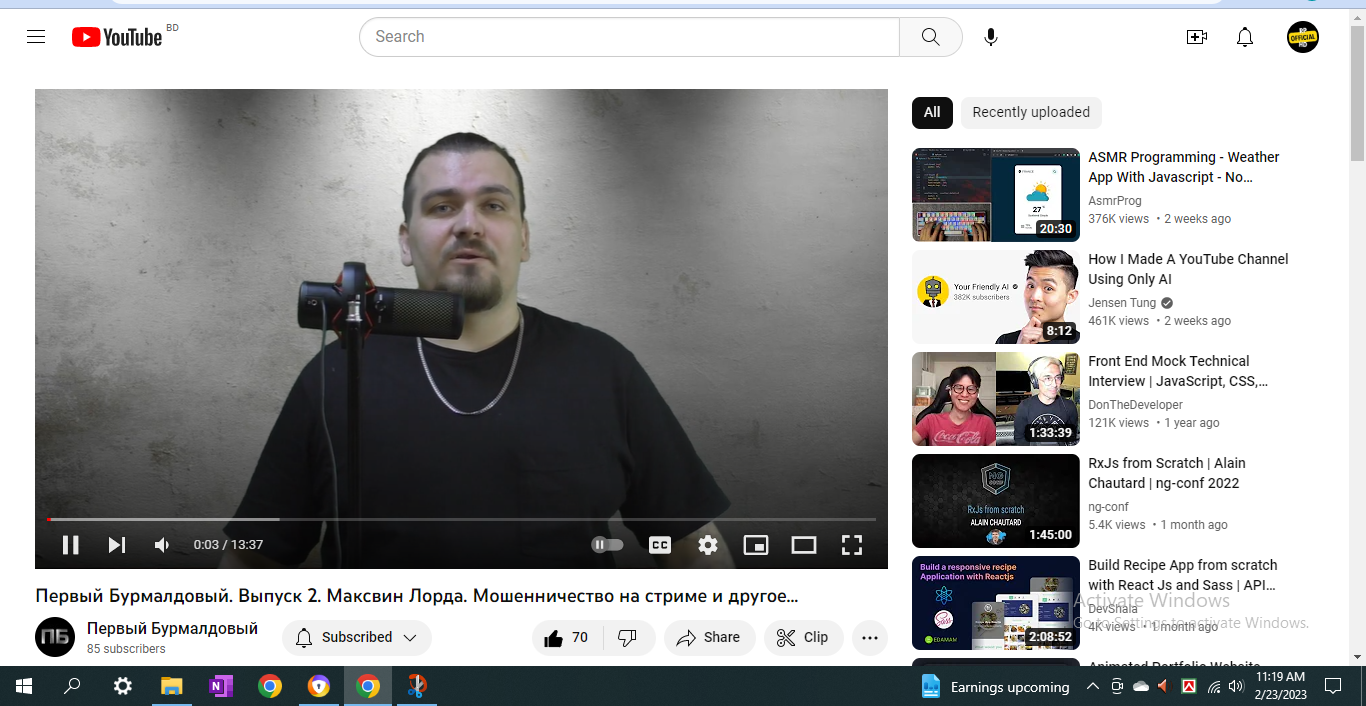Open the player settings gear
Image resolution: width=1366 pixels, height=706 pixels.
(x=708, y=545)
